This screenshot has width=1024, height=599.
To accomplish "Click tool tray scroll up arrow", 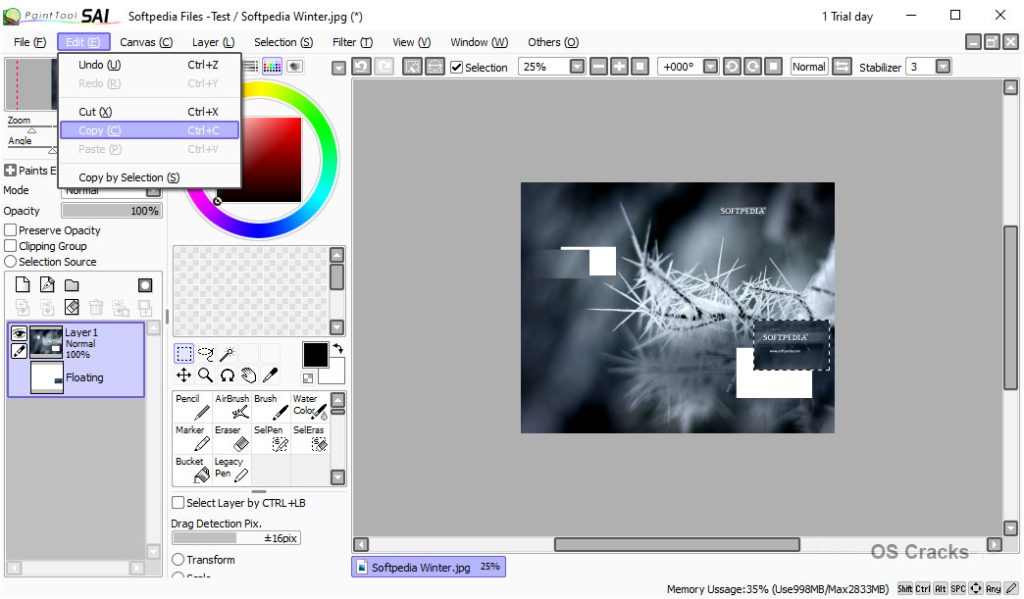I will pos(338,400).
